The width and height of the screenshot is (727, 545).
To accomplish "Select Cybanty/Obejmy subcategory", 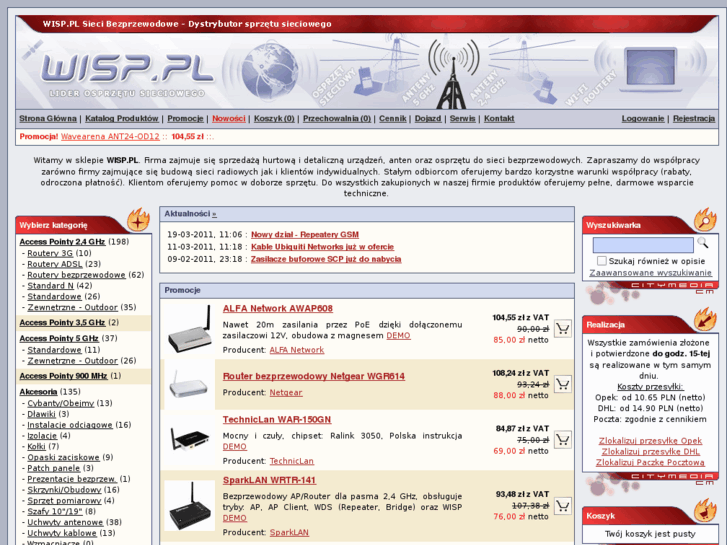I will pyautogui.click(x=61, y=403).
